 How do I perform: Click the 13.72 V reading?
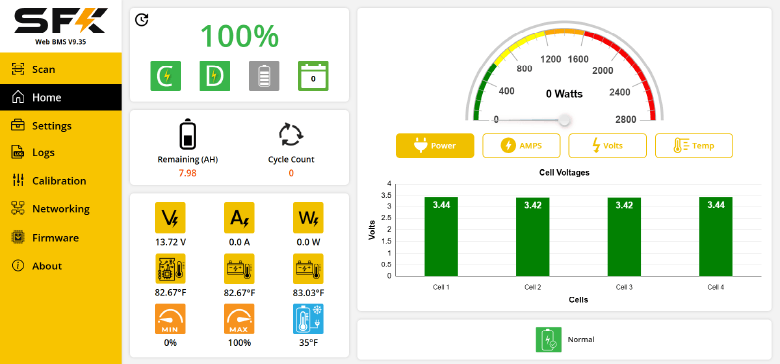170,242
